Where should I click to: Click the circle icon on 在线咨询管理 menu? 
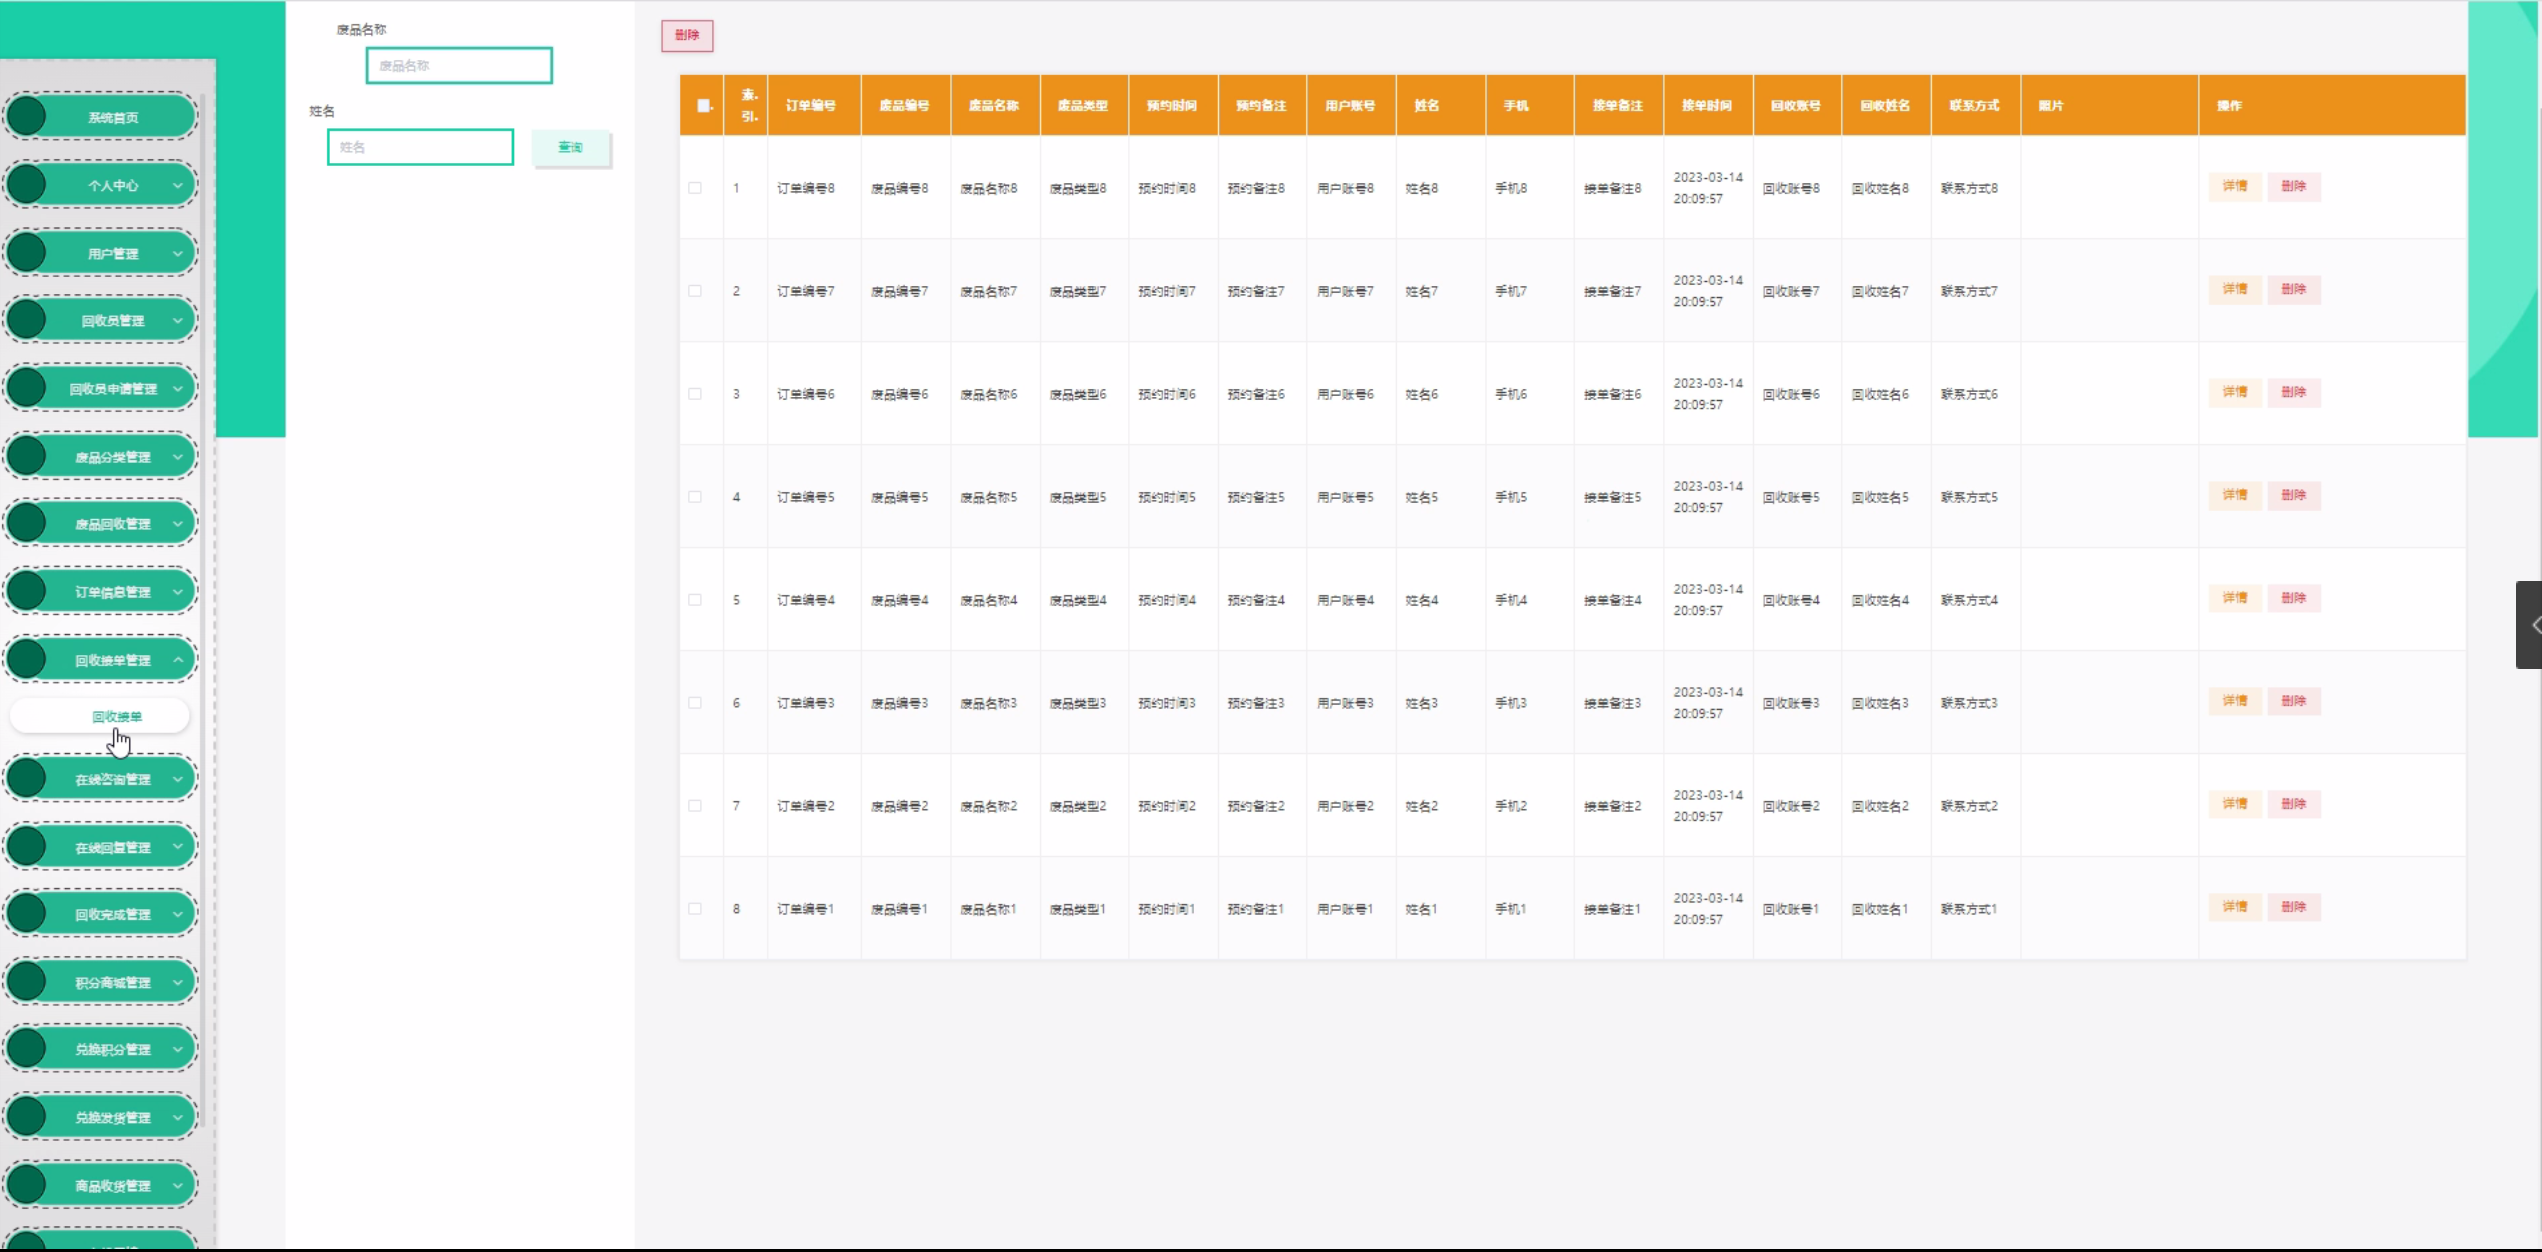point(27,779)
